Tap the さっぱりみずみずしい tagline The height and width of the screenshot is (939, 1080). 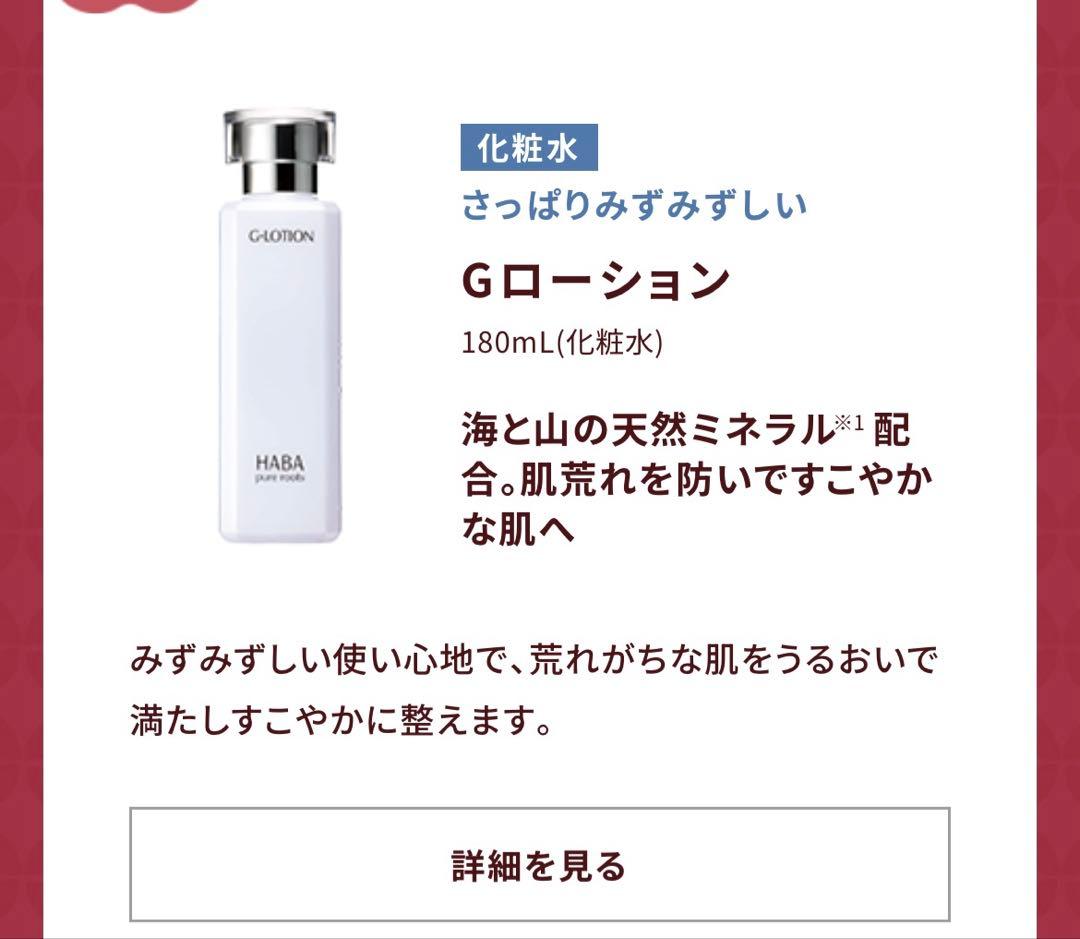tap(634, 205)
